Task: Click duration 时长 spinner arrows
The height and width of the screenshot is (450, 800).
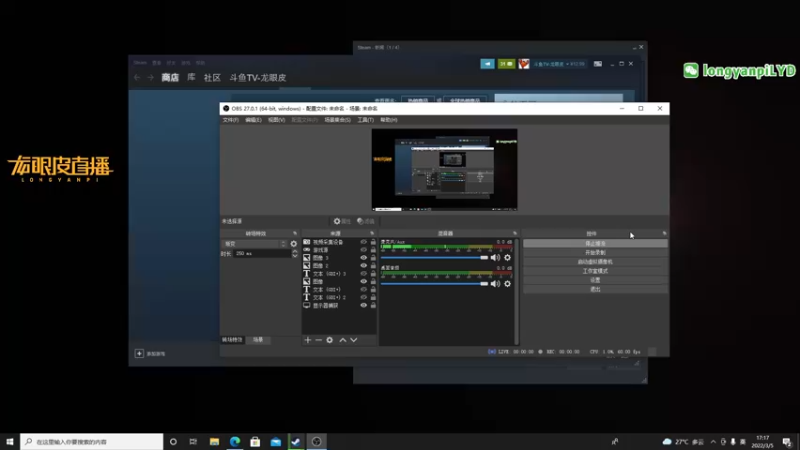Action: point(295,254)
